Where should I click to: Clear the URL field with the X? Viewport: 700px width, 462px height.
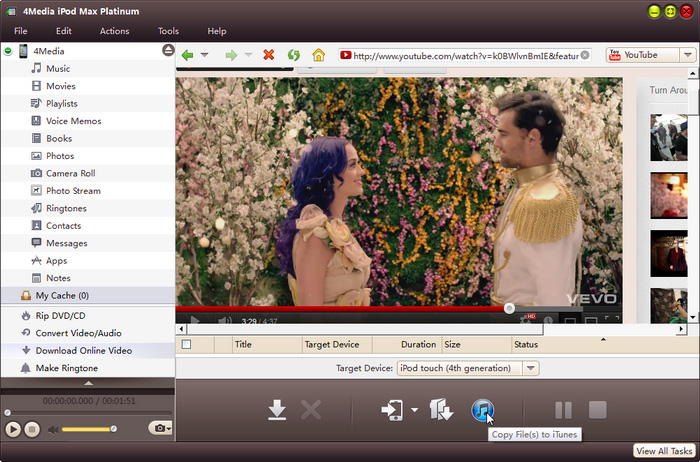click(x=585, y=55)
